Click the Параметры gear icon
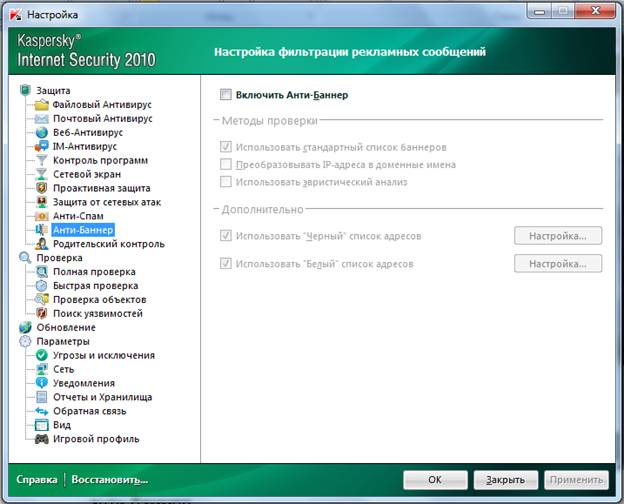Viewport: 624px width, 504px height. (25, 342)
